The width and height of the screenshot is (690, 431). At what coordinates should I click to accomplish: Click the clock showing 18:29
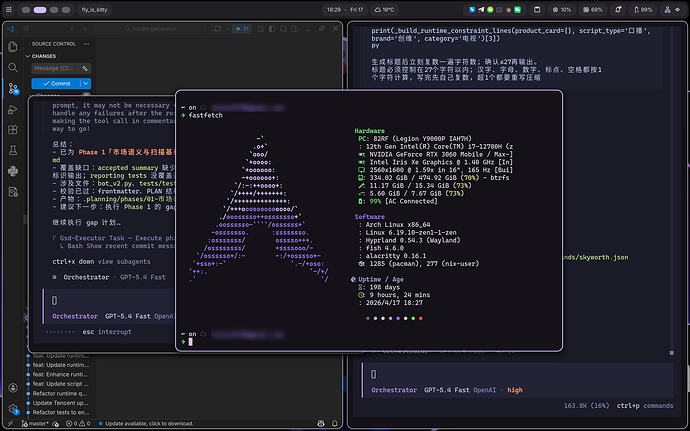pyautogui.click(x=334, y=9)
